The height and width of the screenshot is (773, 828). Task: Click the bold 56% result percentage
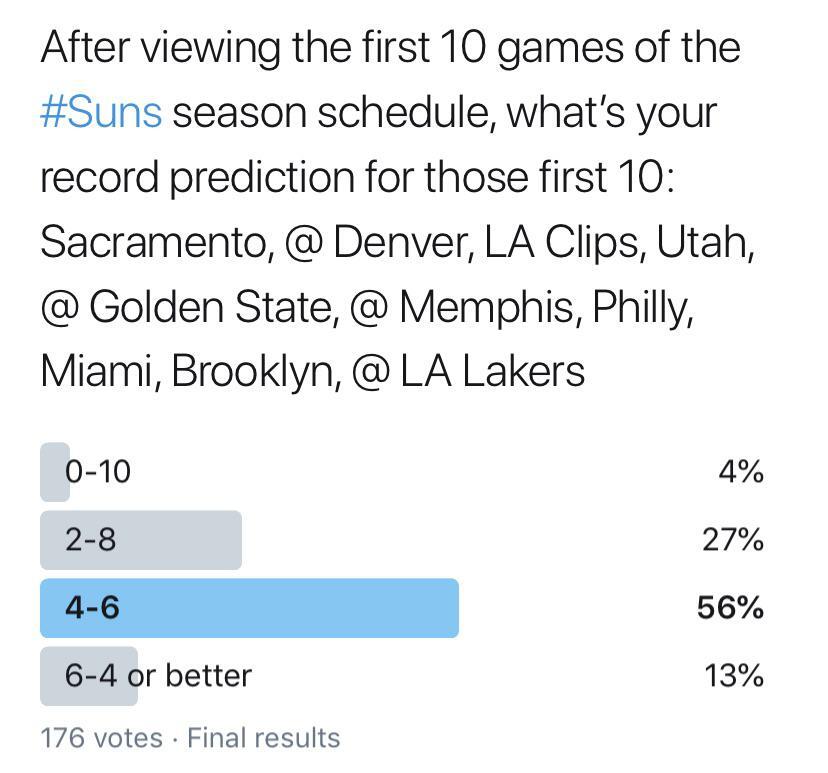(x=731, y=607)
